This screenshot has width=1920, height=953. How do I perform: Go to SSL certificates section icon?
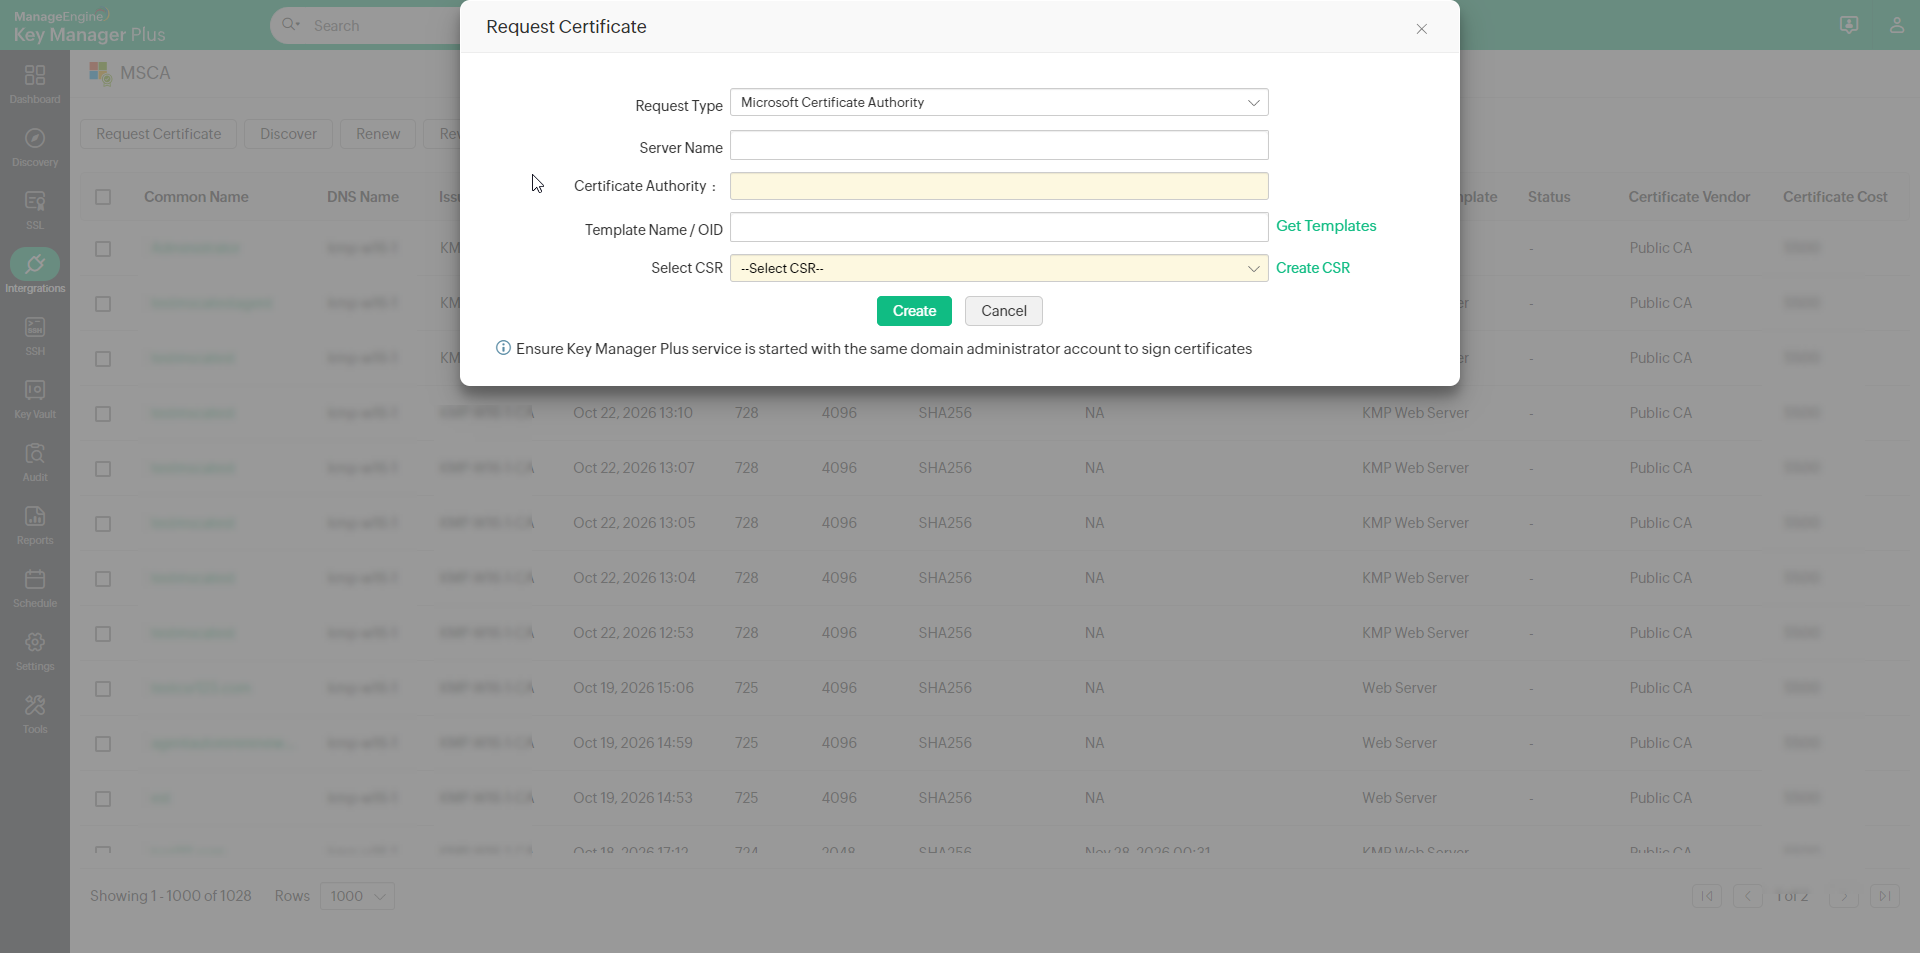[x=35, y=202]
